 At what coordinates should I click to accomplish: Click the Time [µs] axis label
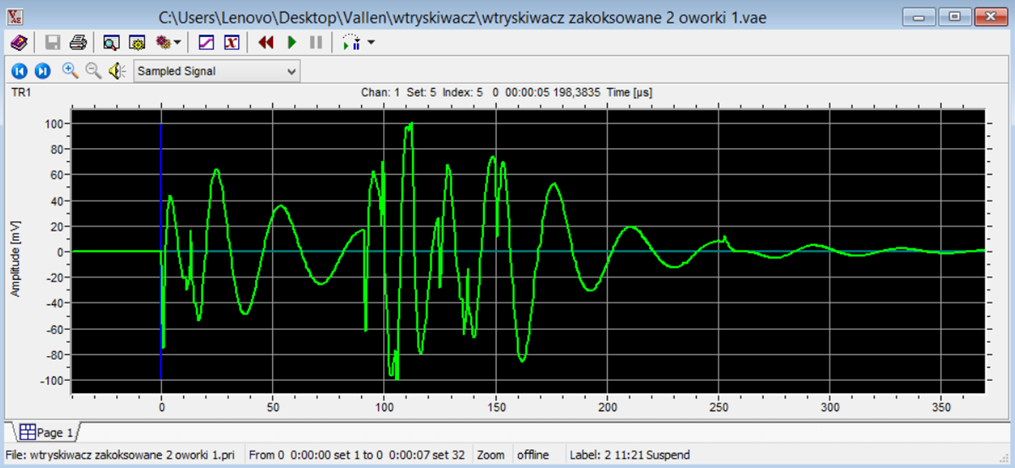(x=629, y=93)
